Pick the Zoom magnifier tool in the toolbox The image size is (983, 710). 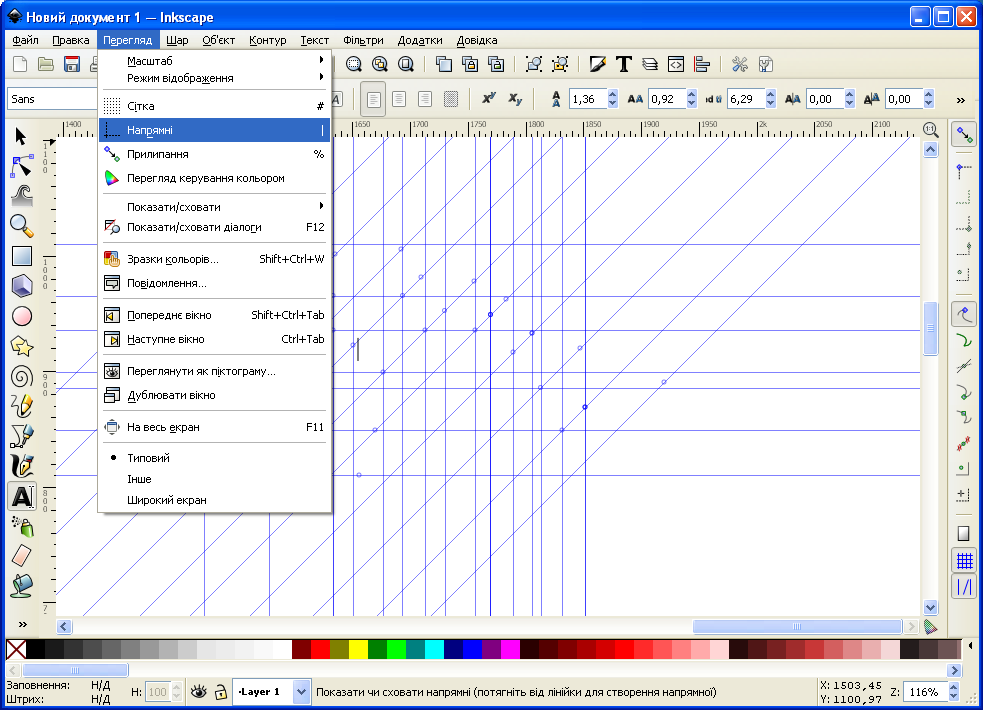[x=21, y=226]
